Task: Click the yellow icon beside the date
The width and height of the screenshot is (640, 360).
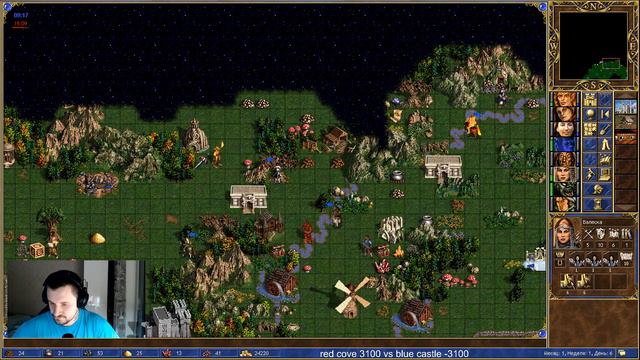Action: click(x=622, y=353)
